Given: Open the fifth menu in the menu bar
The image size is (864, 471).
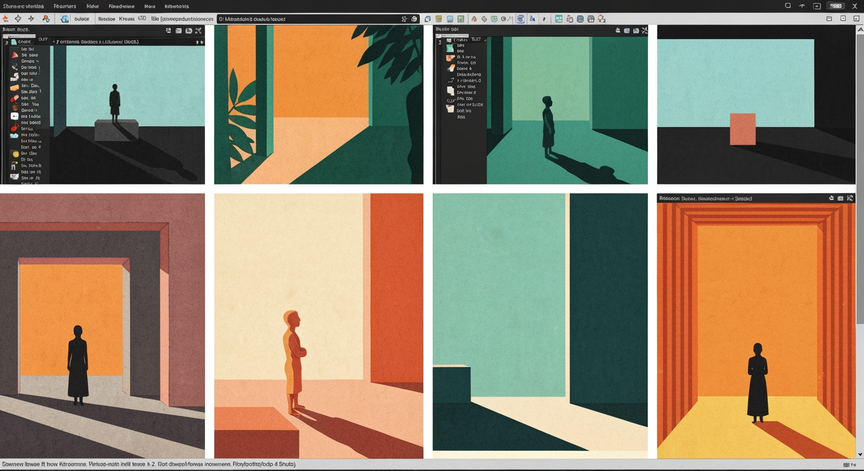Looking at the screenshot, I should point(149,6).
